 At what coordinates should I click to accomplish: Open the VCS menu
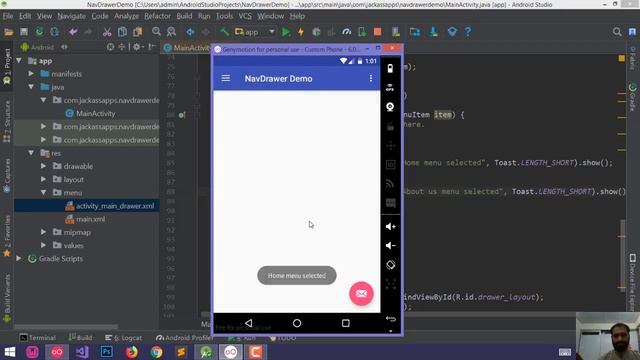tap(245, 16)
